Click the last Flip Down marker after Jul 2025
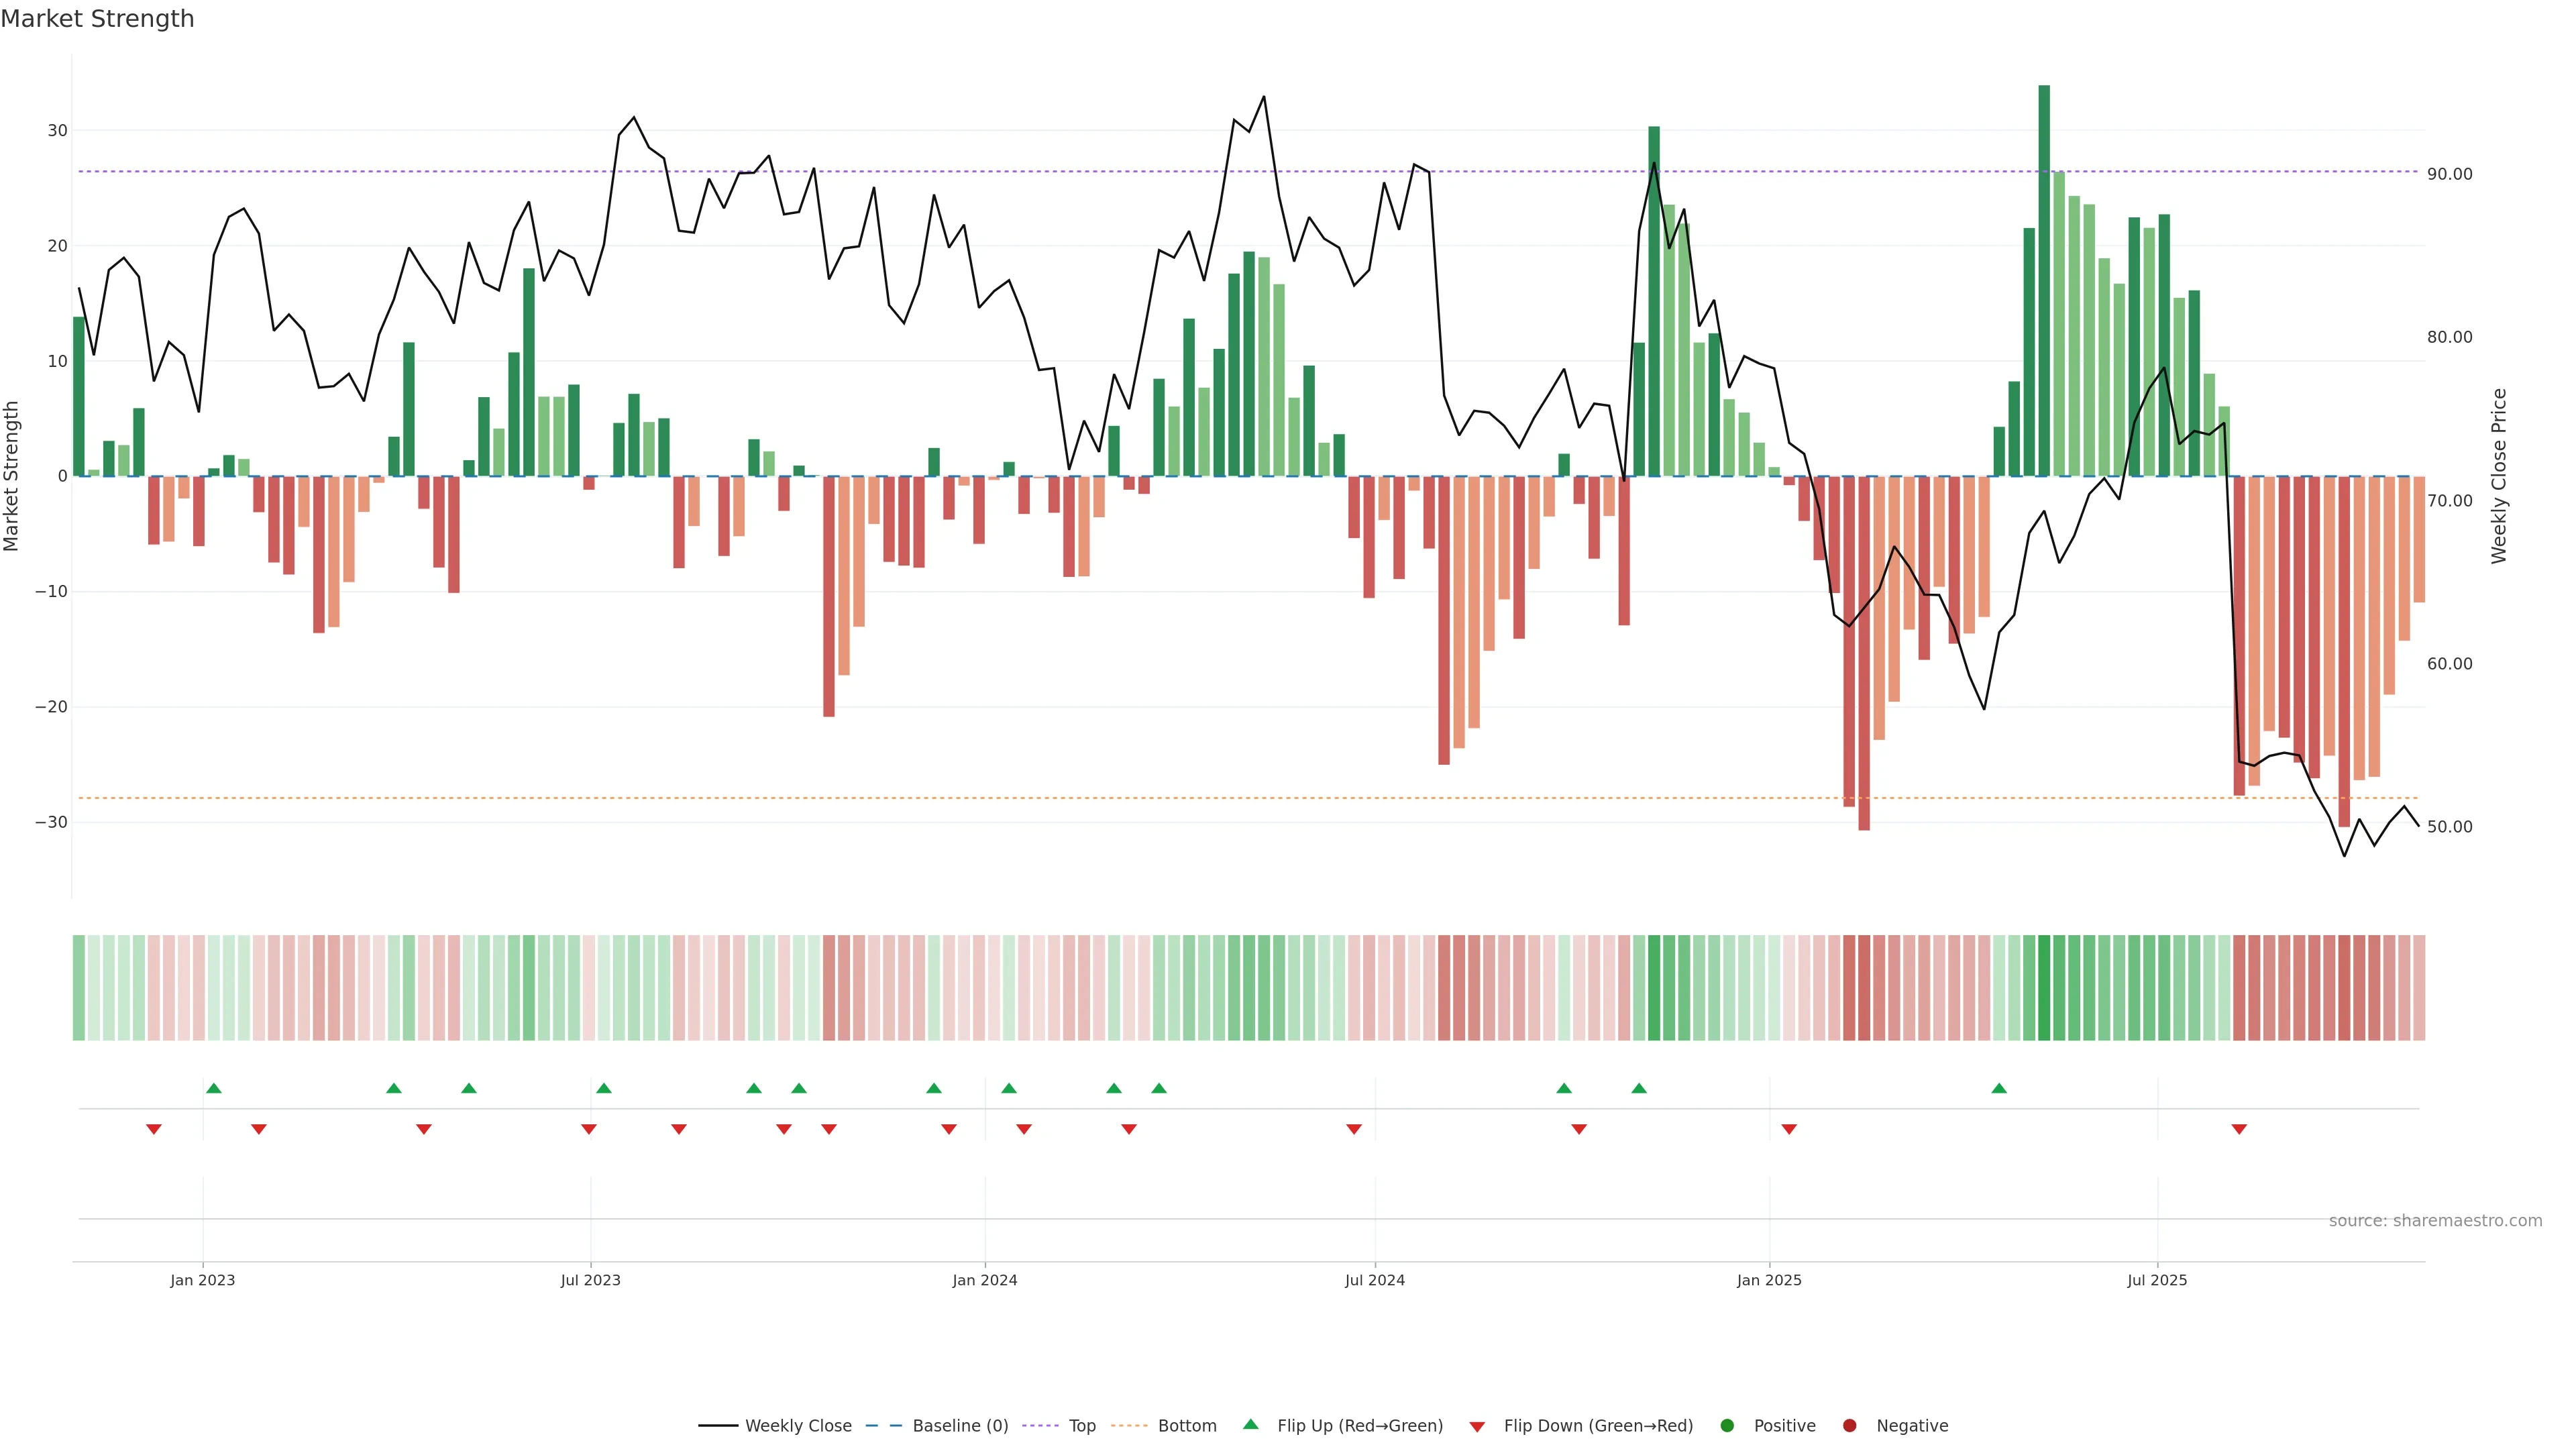 pos(2239,1129)
